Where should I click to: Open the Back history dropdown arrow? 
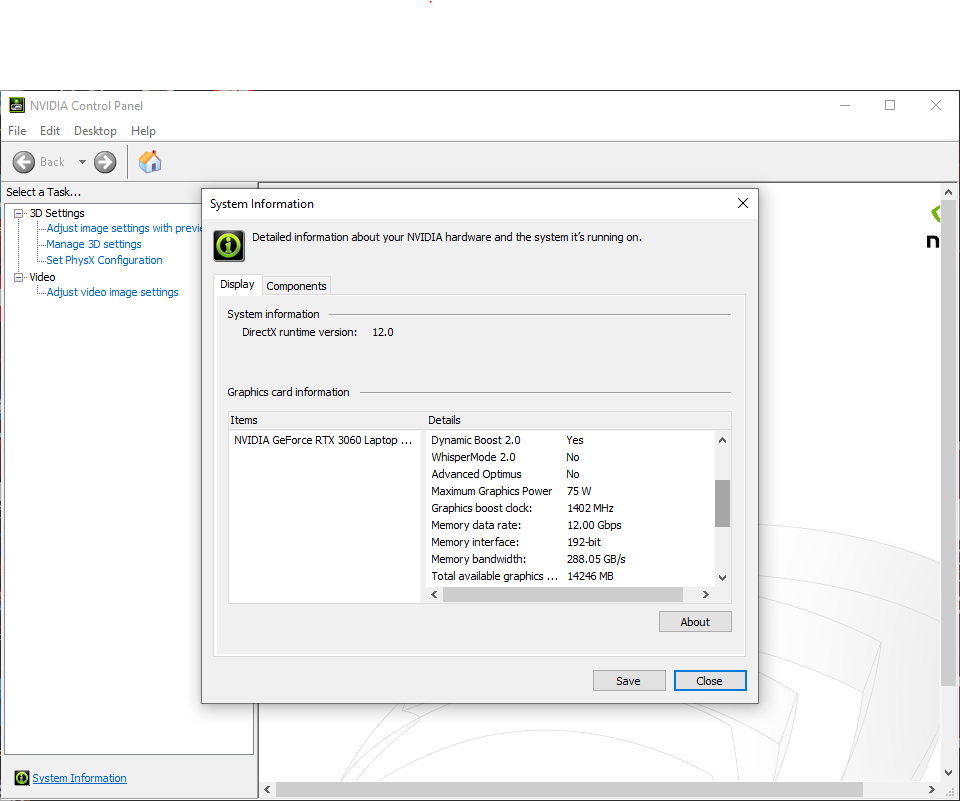pos(82,162)
